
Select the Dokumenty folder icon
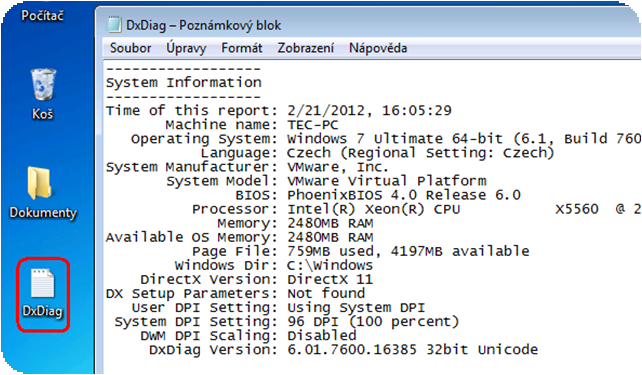[x=43, y=192]
